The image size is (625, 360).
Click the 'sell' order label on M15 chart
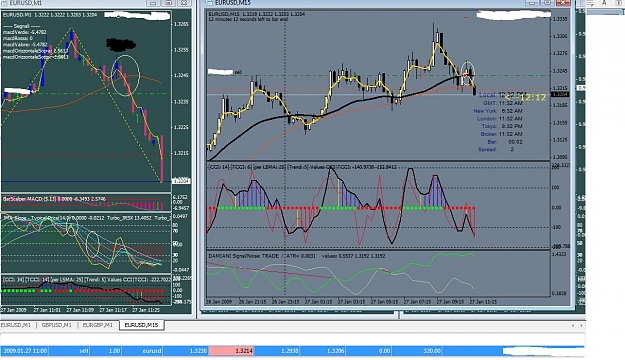click(x=238, y=72)
